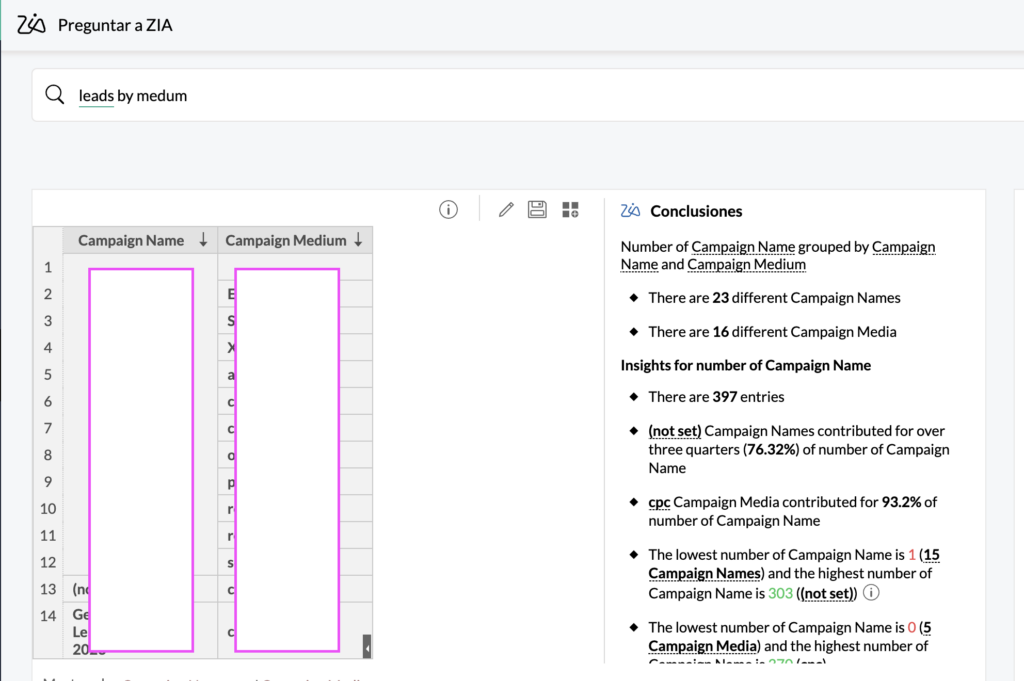Click the add to dashboard icon
This screenshot has width=1024, height=681.
pyautogui.click(x=570, y=210)
